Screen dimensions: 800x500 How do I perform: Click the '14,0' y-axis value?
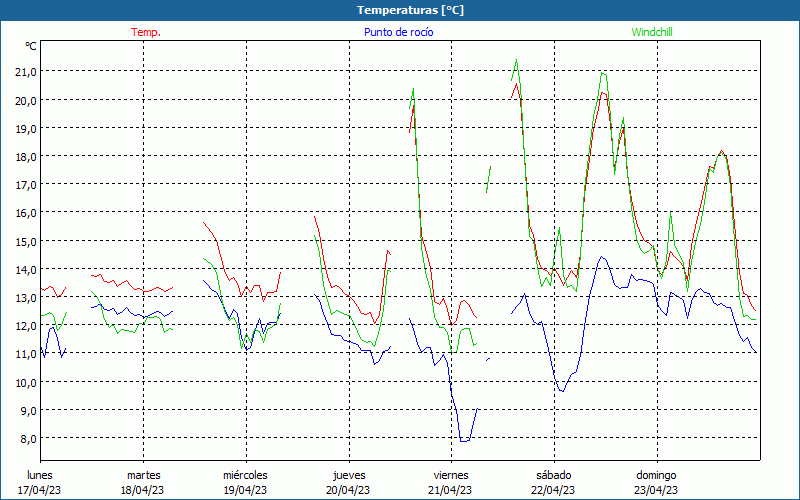26,269
